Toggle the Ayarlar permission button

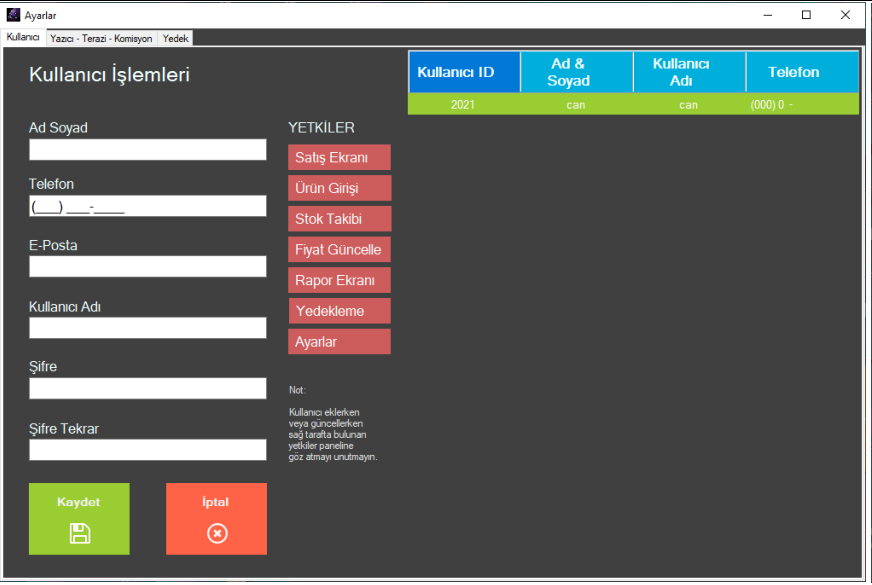coord(339,342)
